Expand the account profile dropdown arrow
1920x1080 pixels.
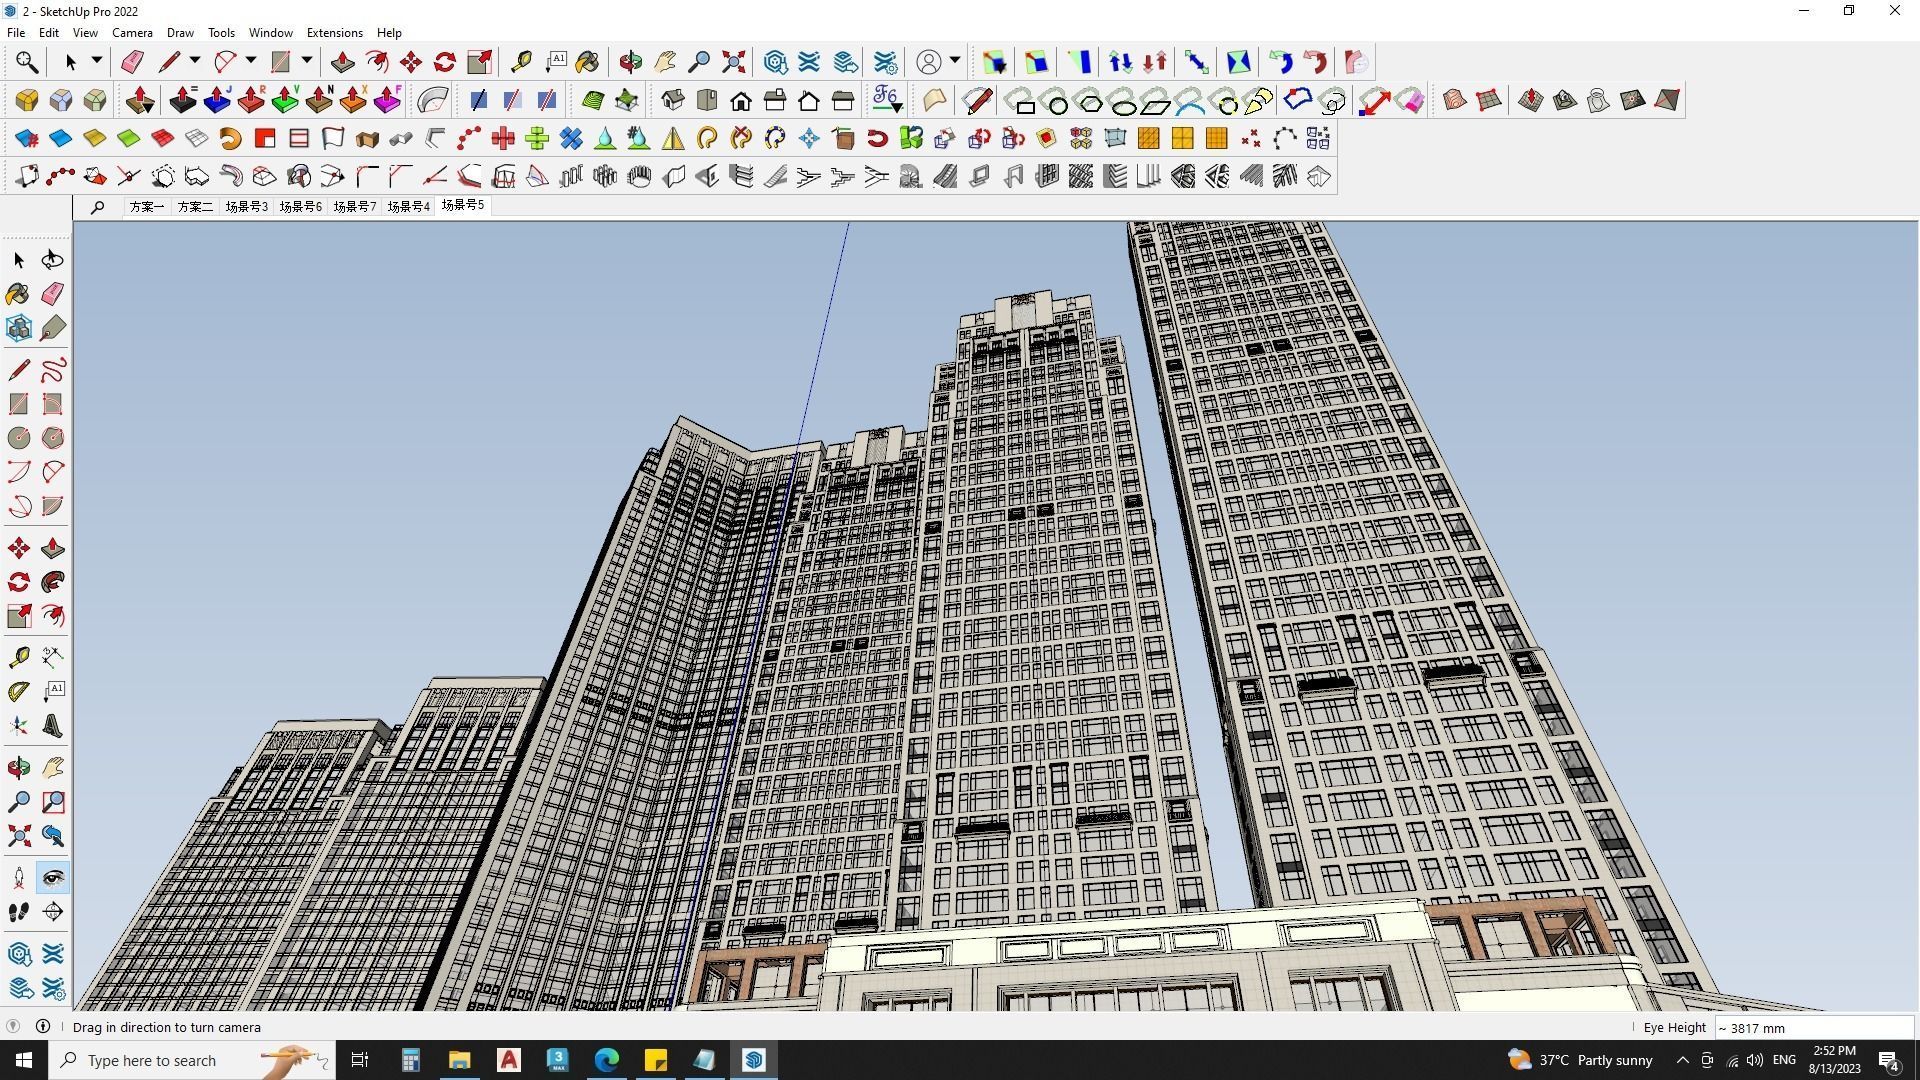[955, 61]
